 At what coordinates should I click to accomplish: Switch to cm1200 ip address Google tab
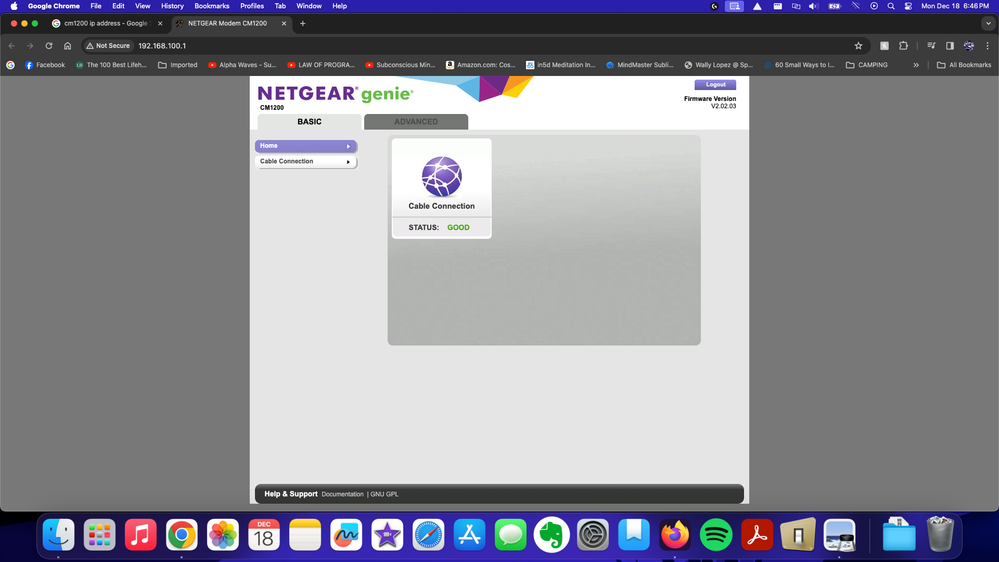coord(106,24)
